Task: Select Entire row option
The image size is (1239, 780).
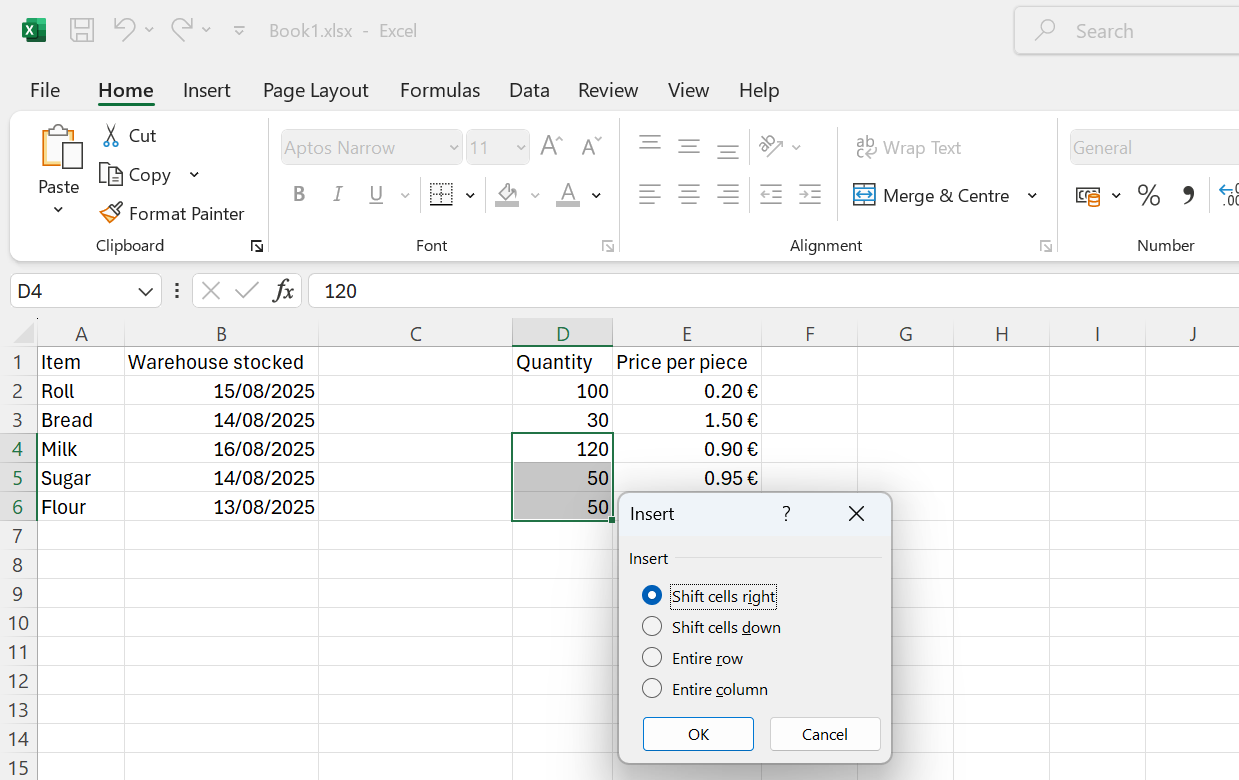Action: [x=693, y=658]
